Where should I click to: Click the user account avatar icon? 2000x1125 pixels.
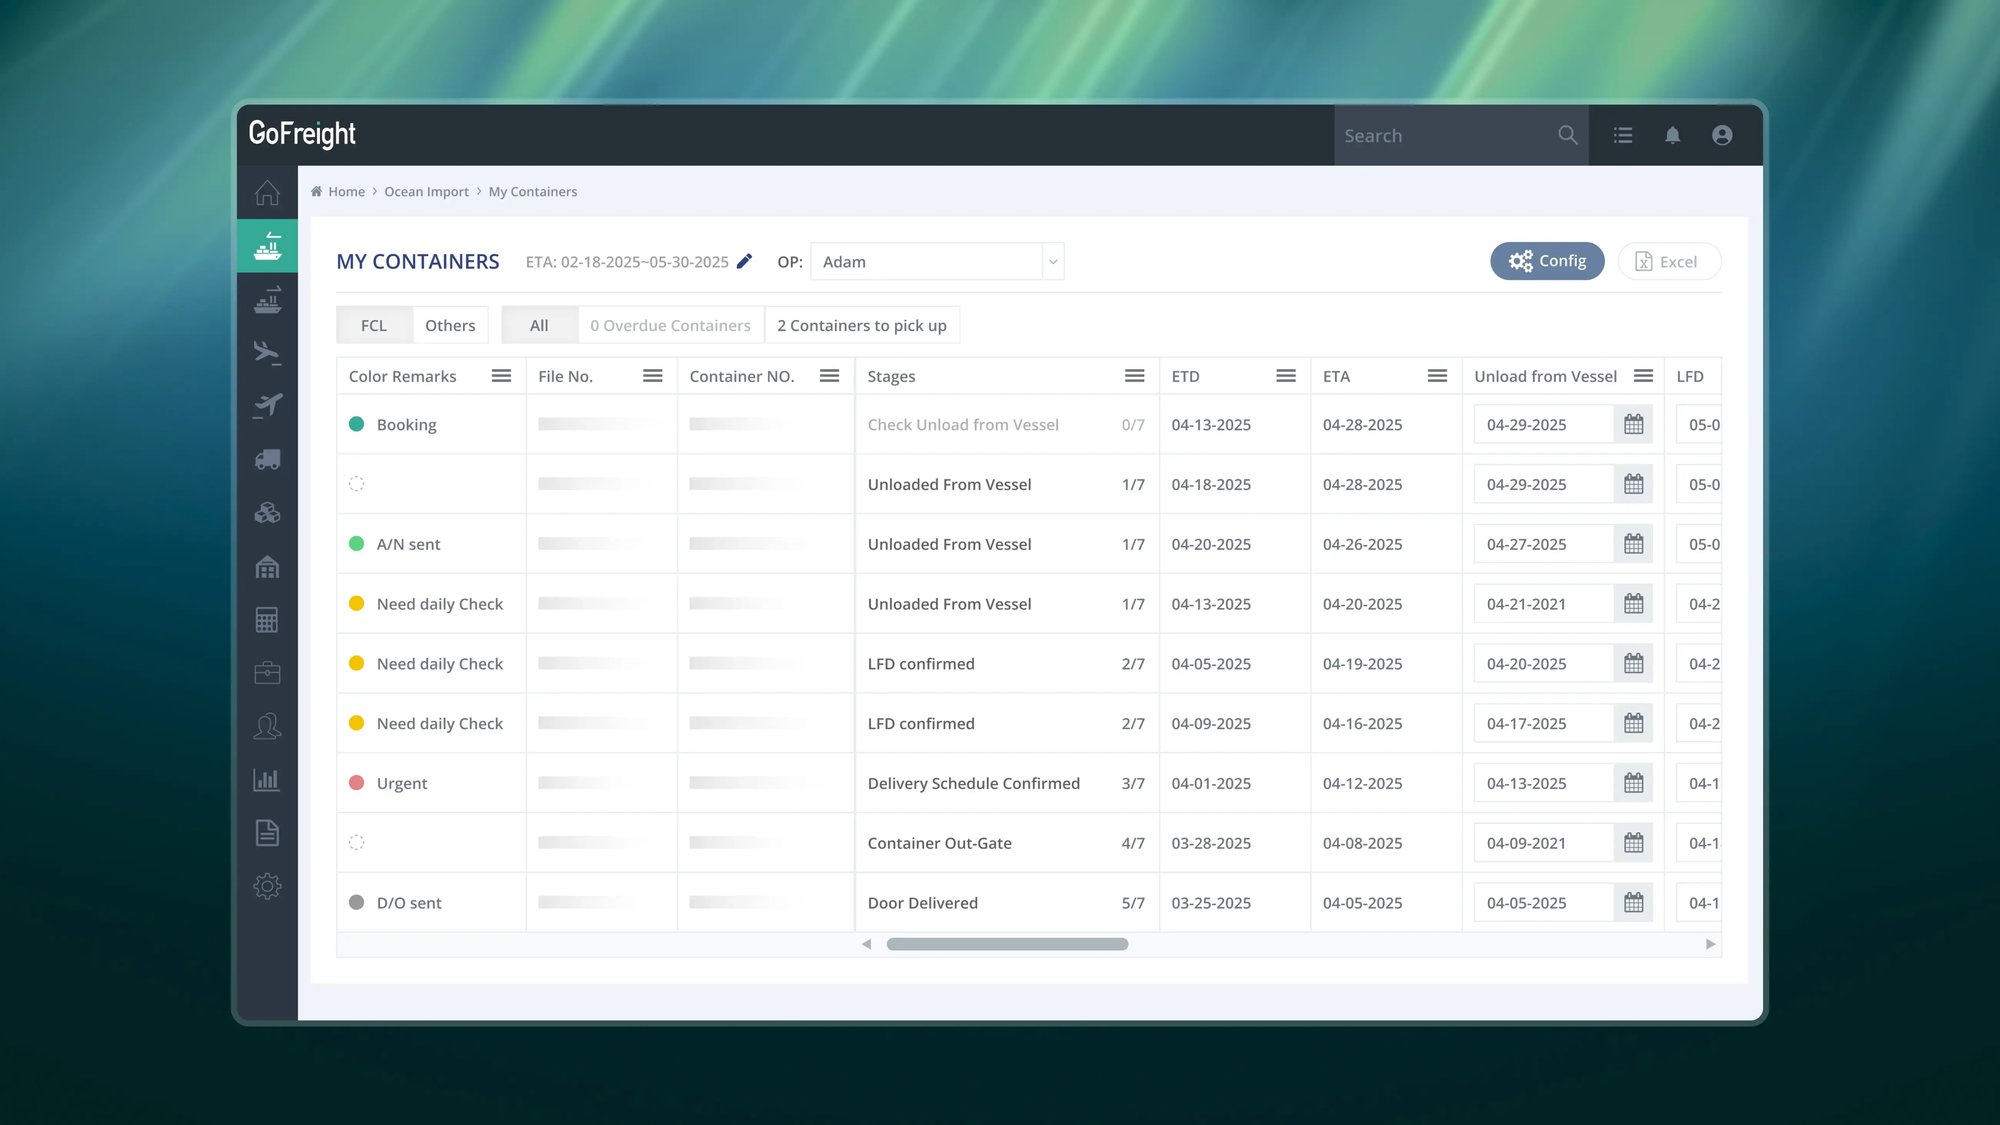[x=1721, y=135]
